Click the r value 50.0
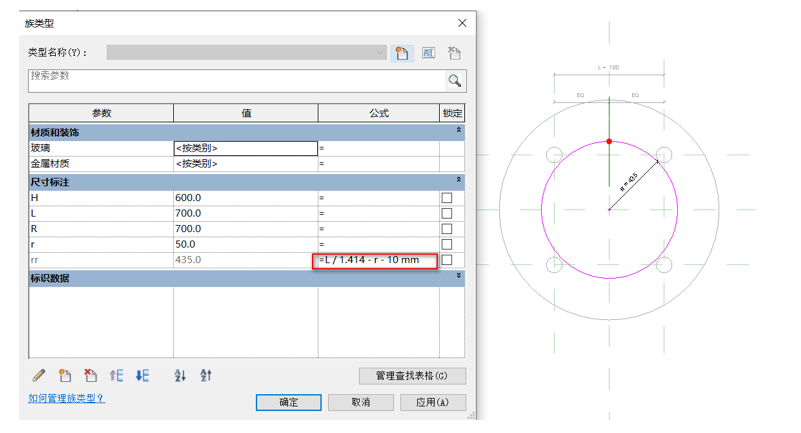This screenshot has width=801, height=433. click(246, 245)
